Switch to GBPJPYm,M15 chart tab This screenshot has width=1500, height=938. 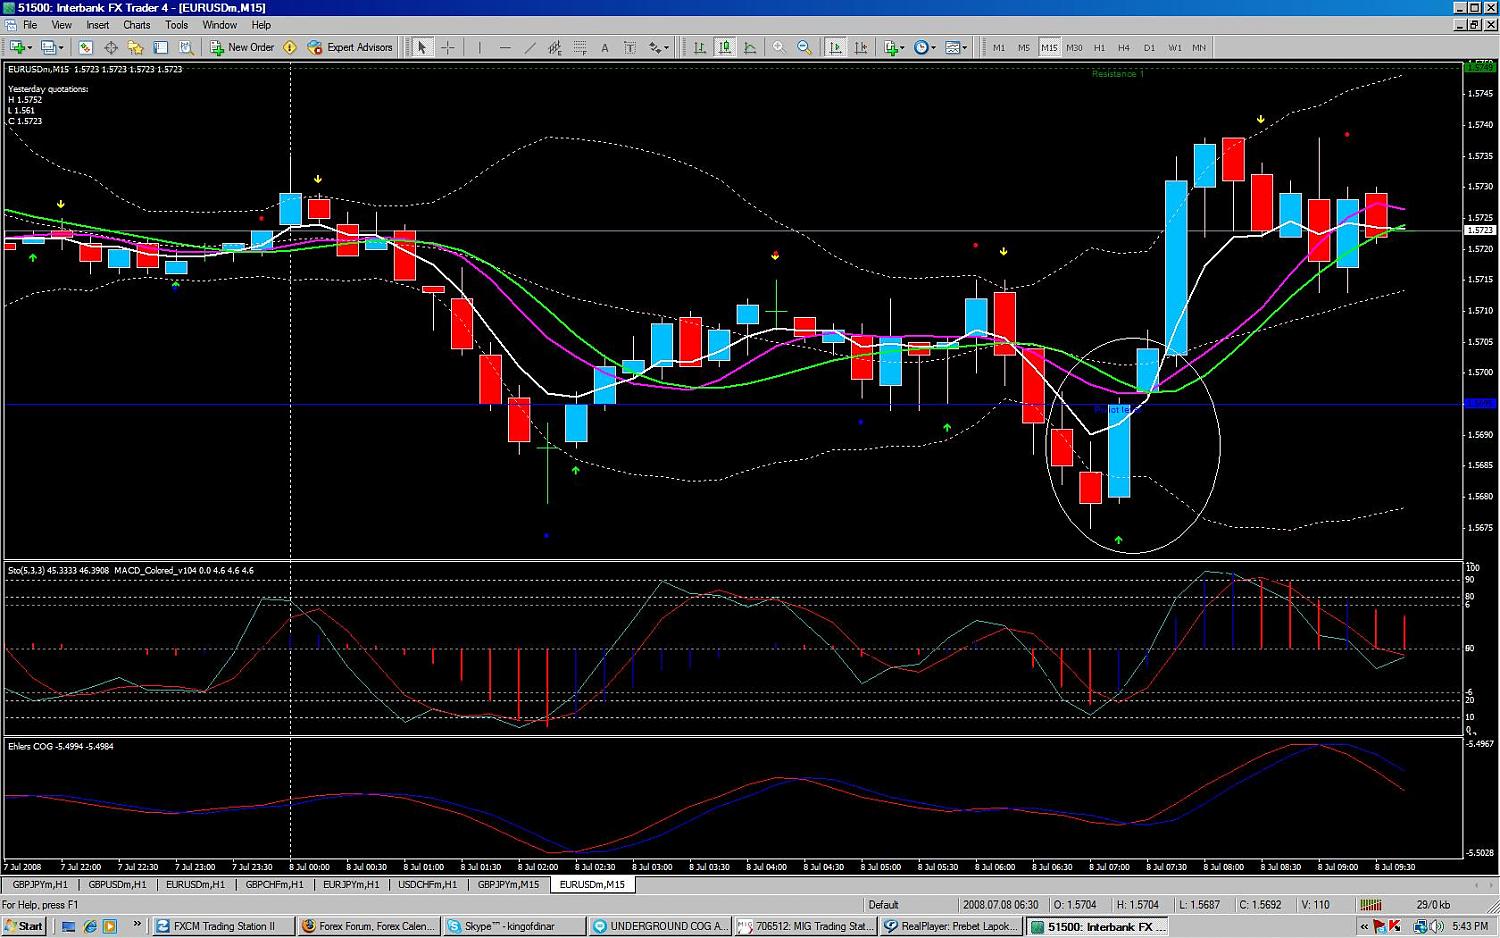point(508,884)
